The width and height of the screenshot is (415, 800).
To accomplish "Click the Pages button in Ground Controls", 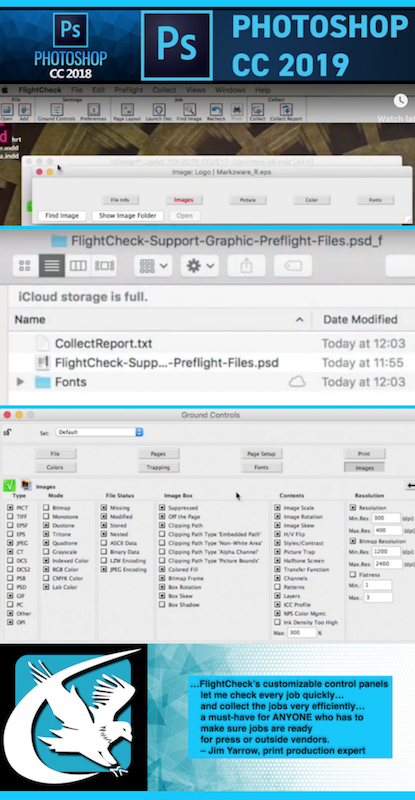I will click(158, 454).
